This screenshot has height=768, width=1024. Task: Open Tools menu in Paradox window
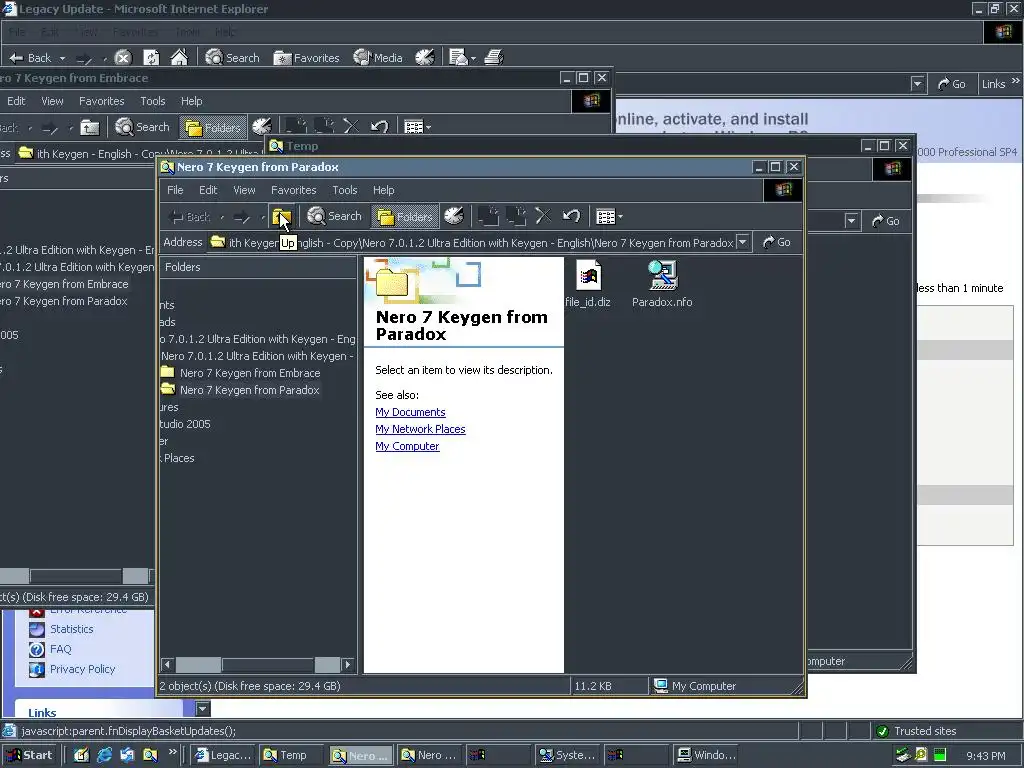click(x=344, y=190)
